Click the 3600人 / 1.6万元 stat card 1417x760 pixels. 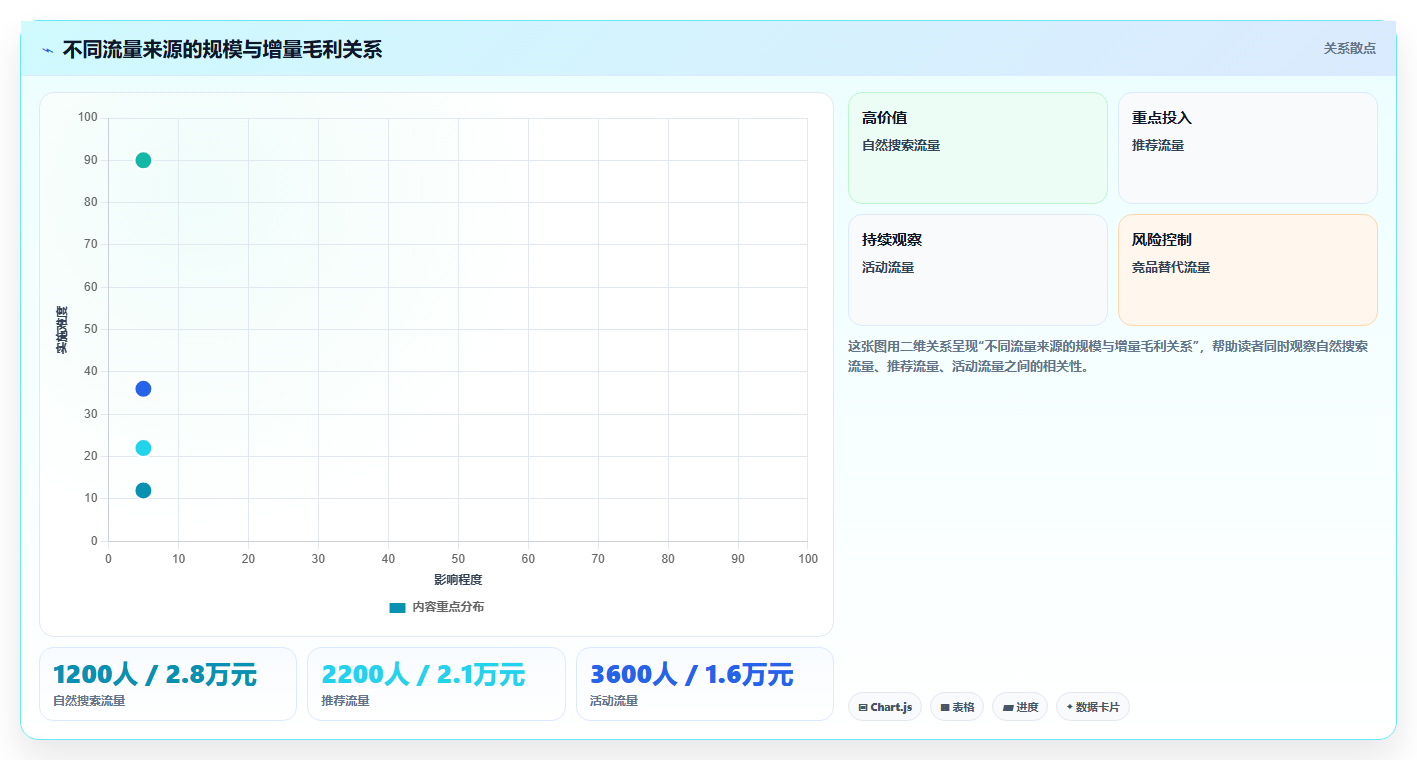tap(705, 684)
